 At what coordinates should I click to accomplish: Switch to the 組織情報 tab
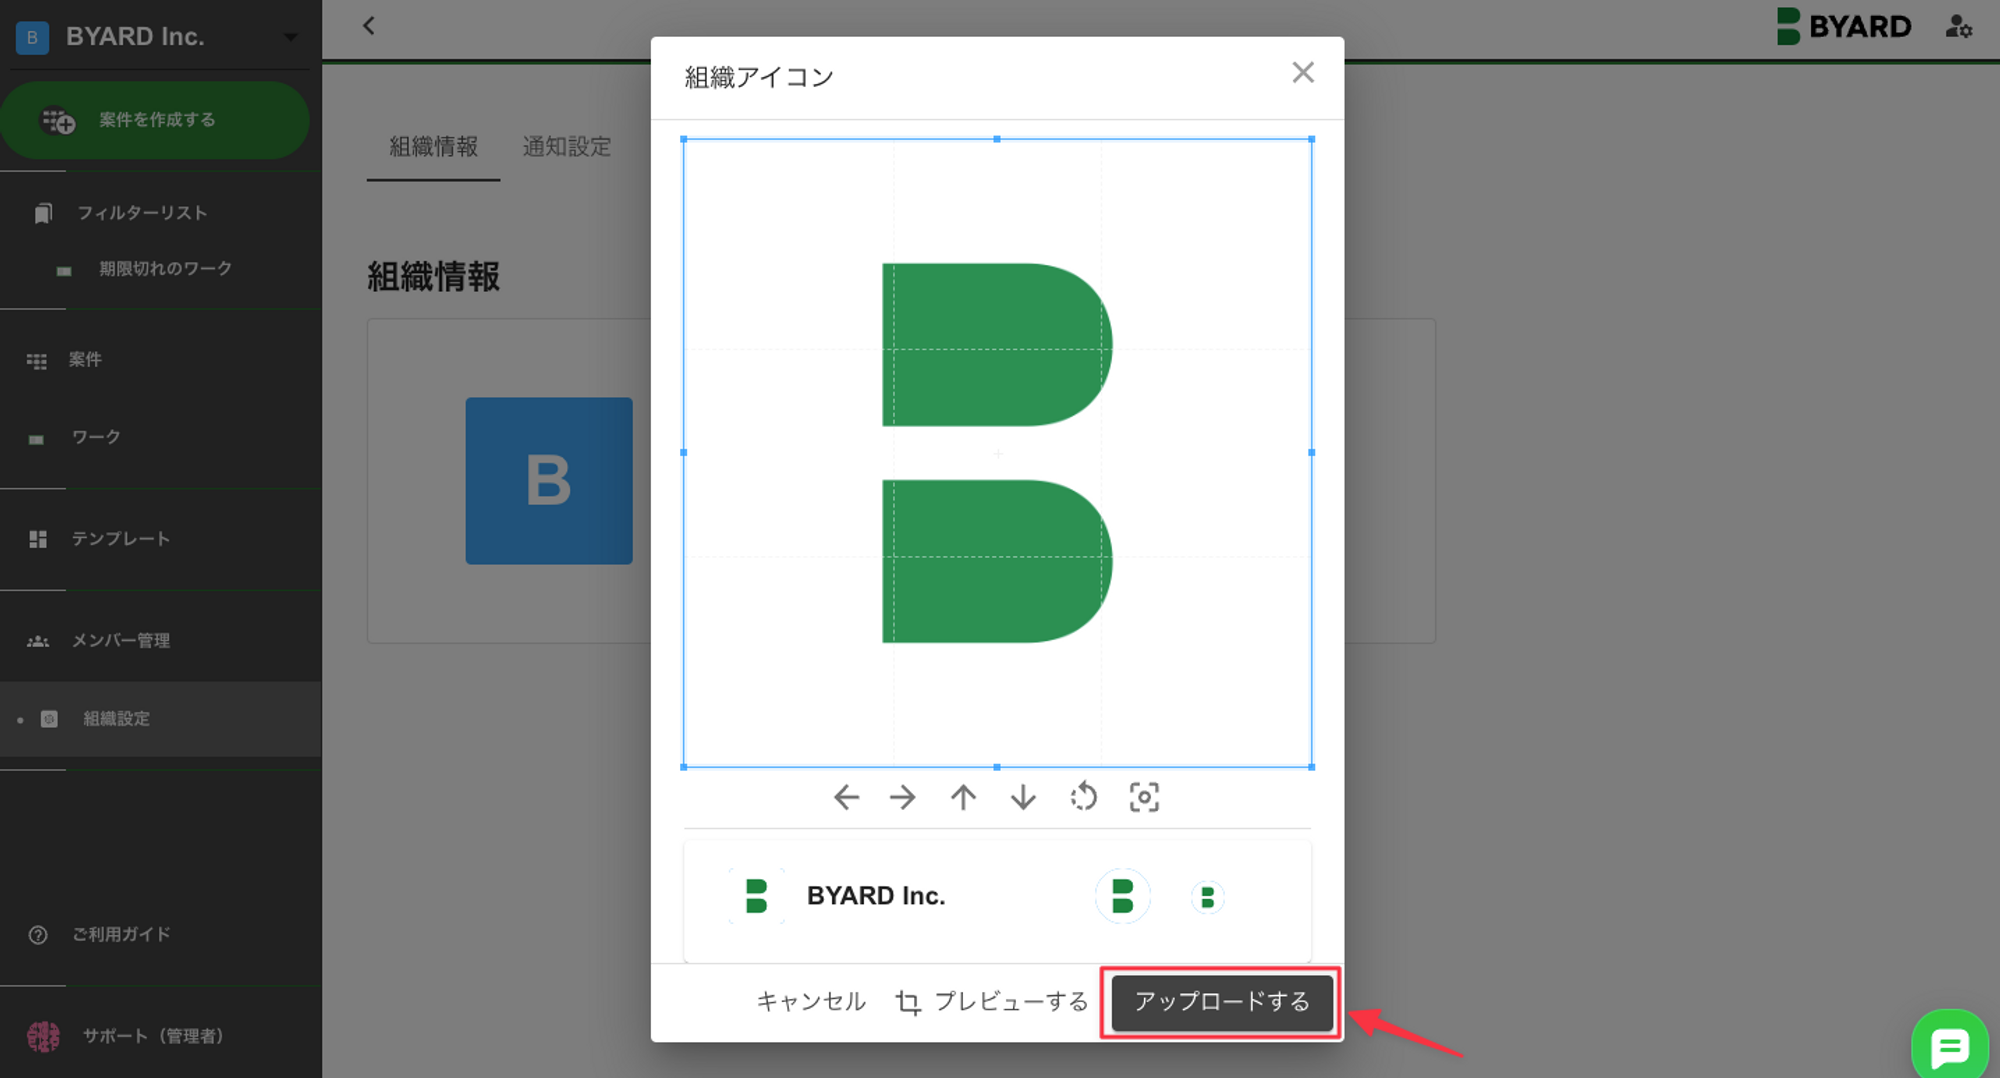click(x=433, y=147)
